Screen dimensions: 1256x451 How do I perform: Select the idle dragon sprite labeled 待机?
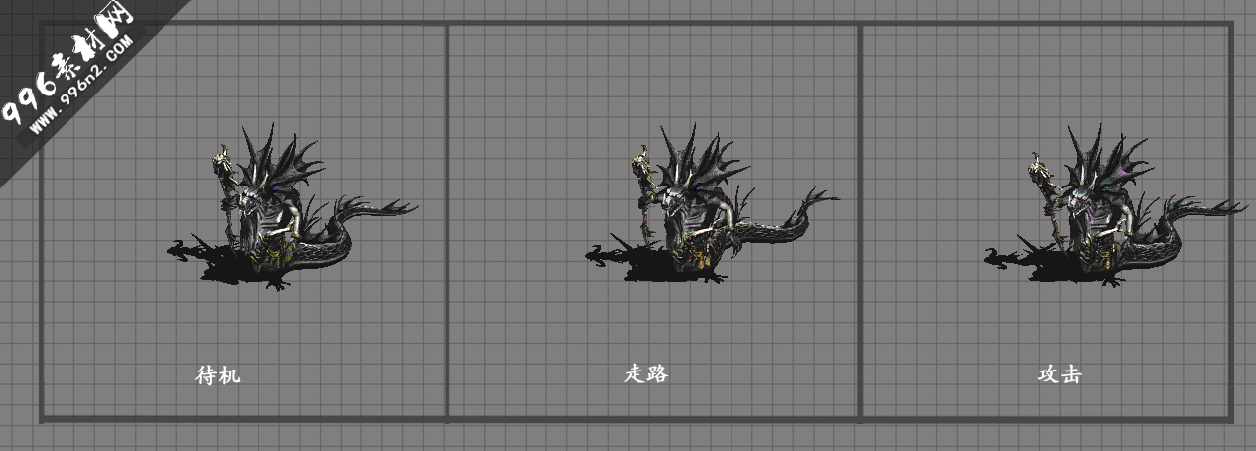pyautogui.click(x=292, y=208)
